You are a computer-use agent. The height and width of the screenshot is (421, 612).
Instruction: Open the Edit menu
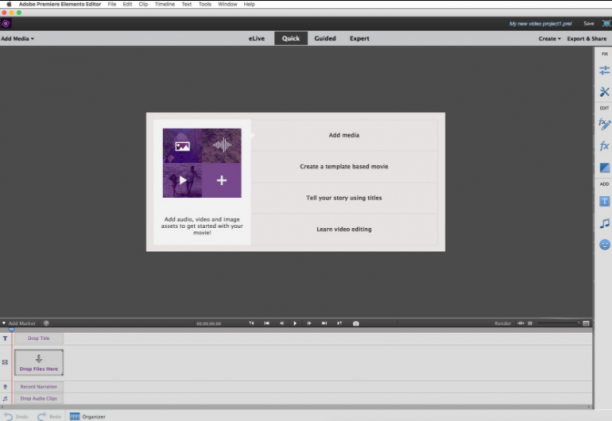click(127, 4)
